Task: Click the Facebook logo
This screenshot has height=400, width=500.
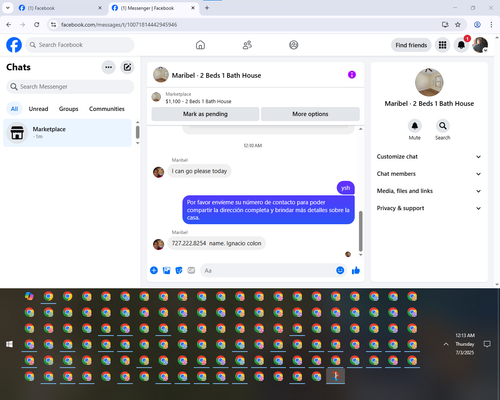Action: pyautogui.click(x=14, y=45)
